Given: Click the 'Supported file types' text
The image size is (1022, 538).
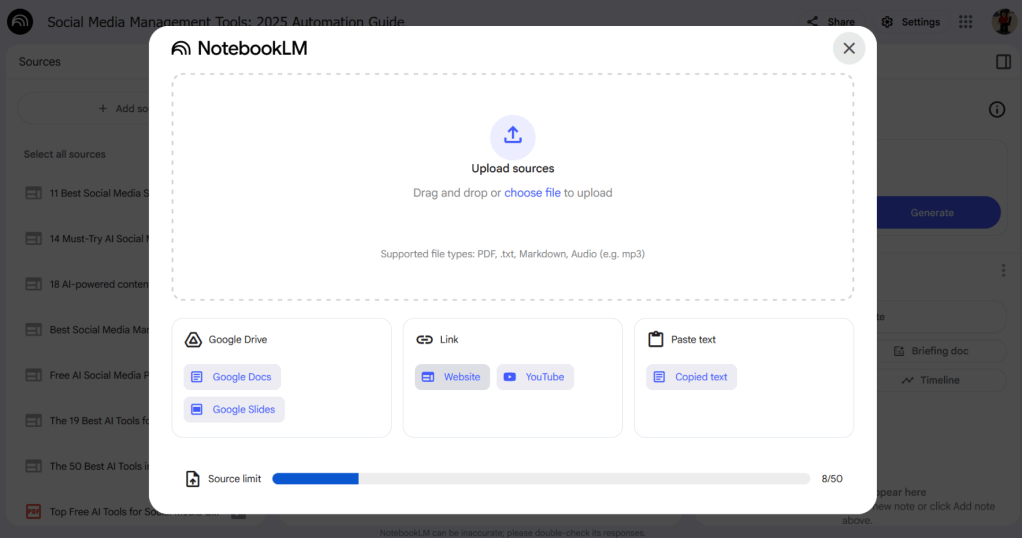Looking at the screenshot, I should pos(513,254).
